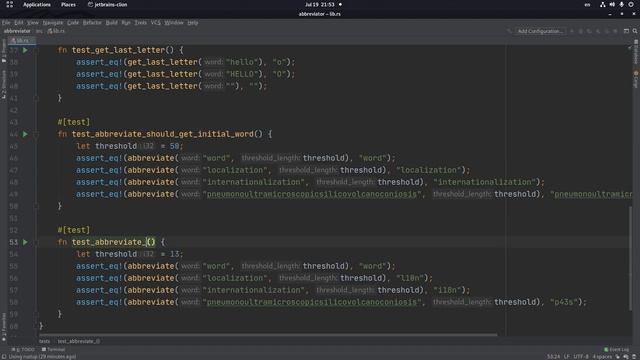640x360 pixels.
Task: Open the Structure tool window strip
Action: [4, 84]
